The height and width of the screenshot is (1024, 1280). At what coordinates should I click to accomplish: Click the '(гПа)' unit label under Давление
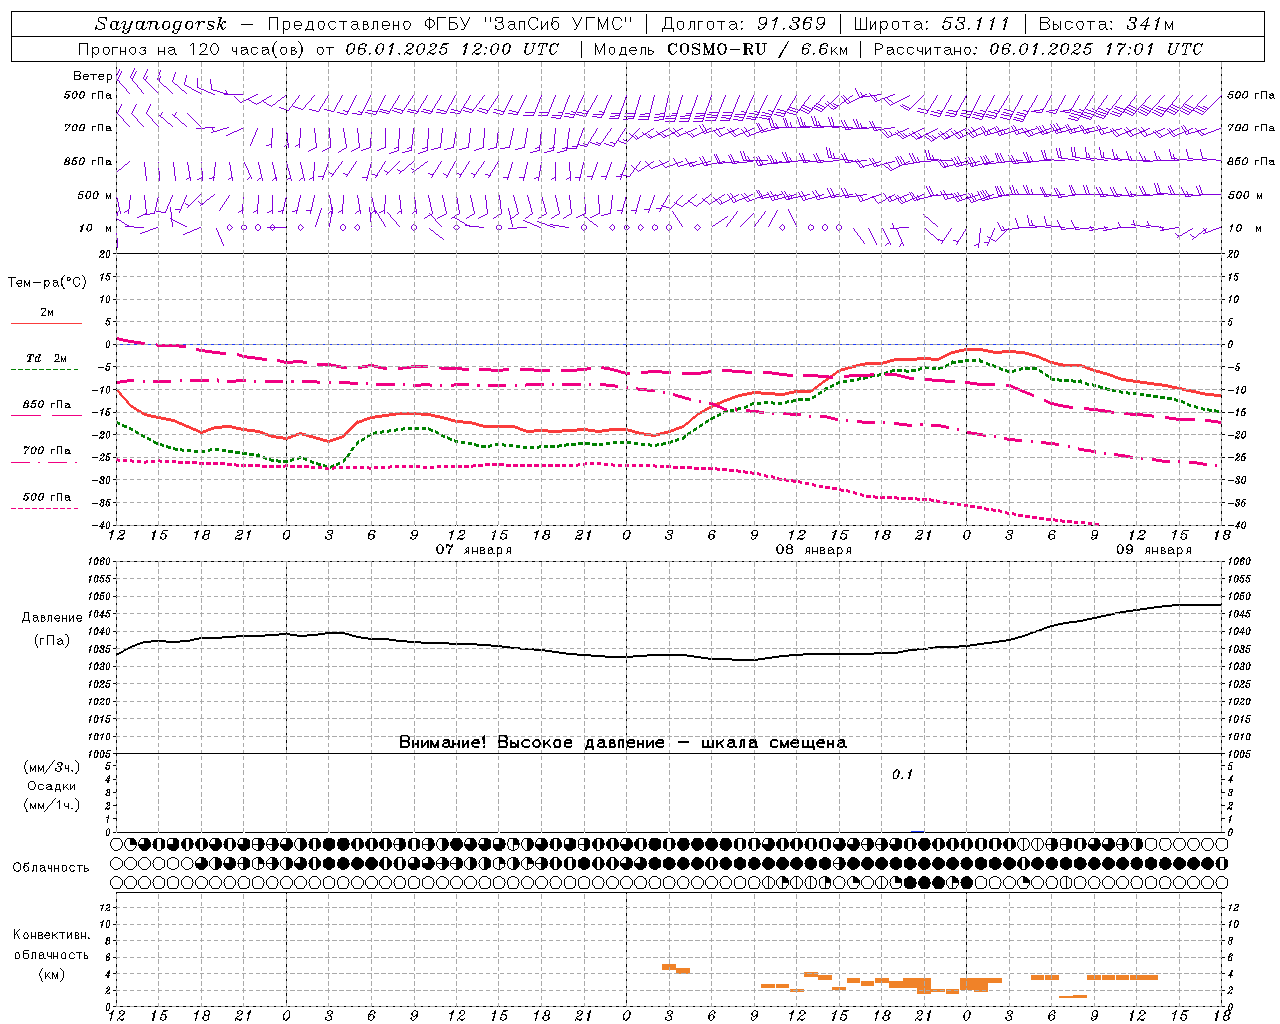click(x=51, y=641)
